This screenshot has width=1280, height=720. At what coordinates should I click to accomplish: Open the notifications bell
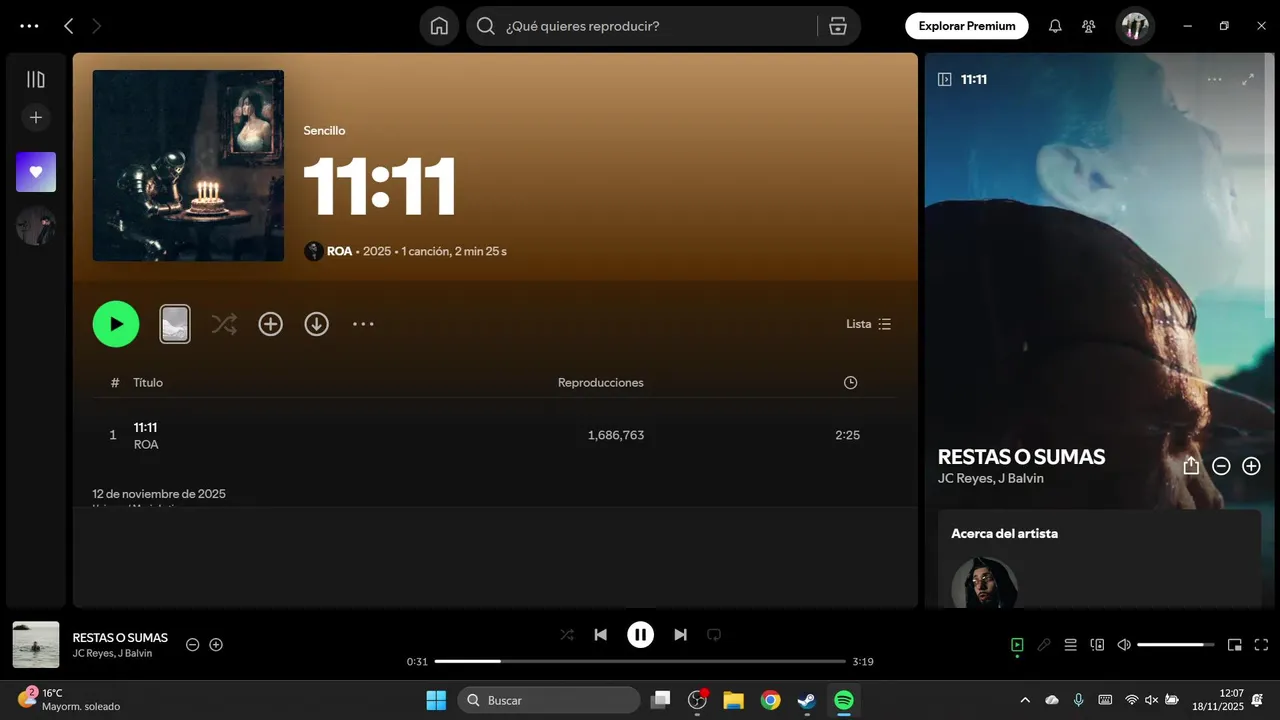1055,26
